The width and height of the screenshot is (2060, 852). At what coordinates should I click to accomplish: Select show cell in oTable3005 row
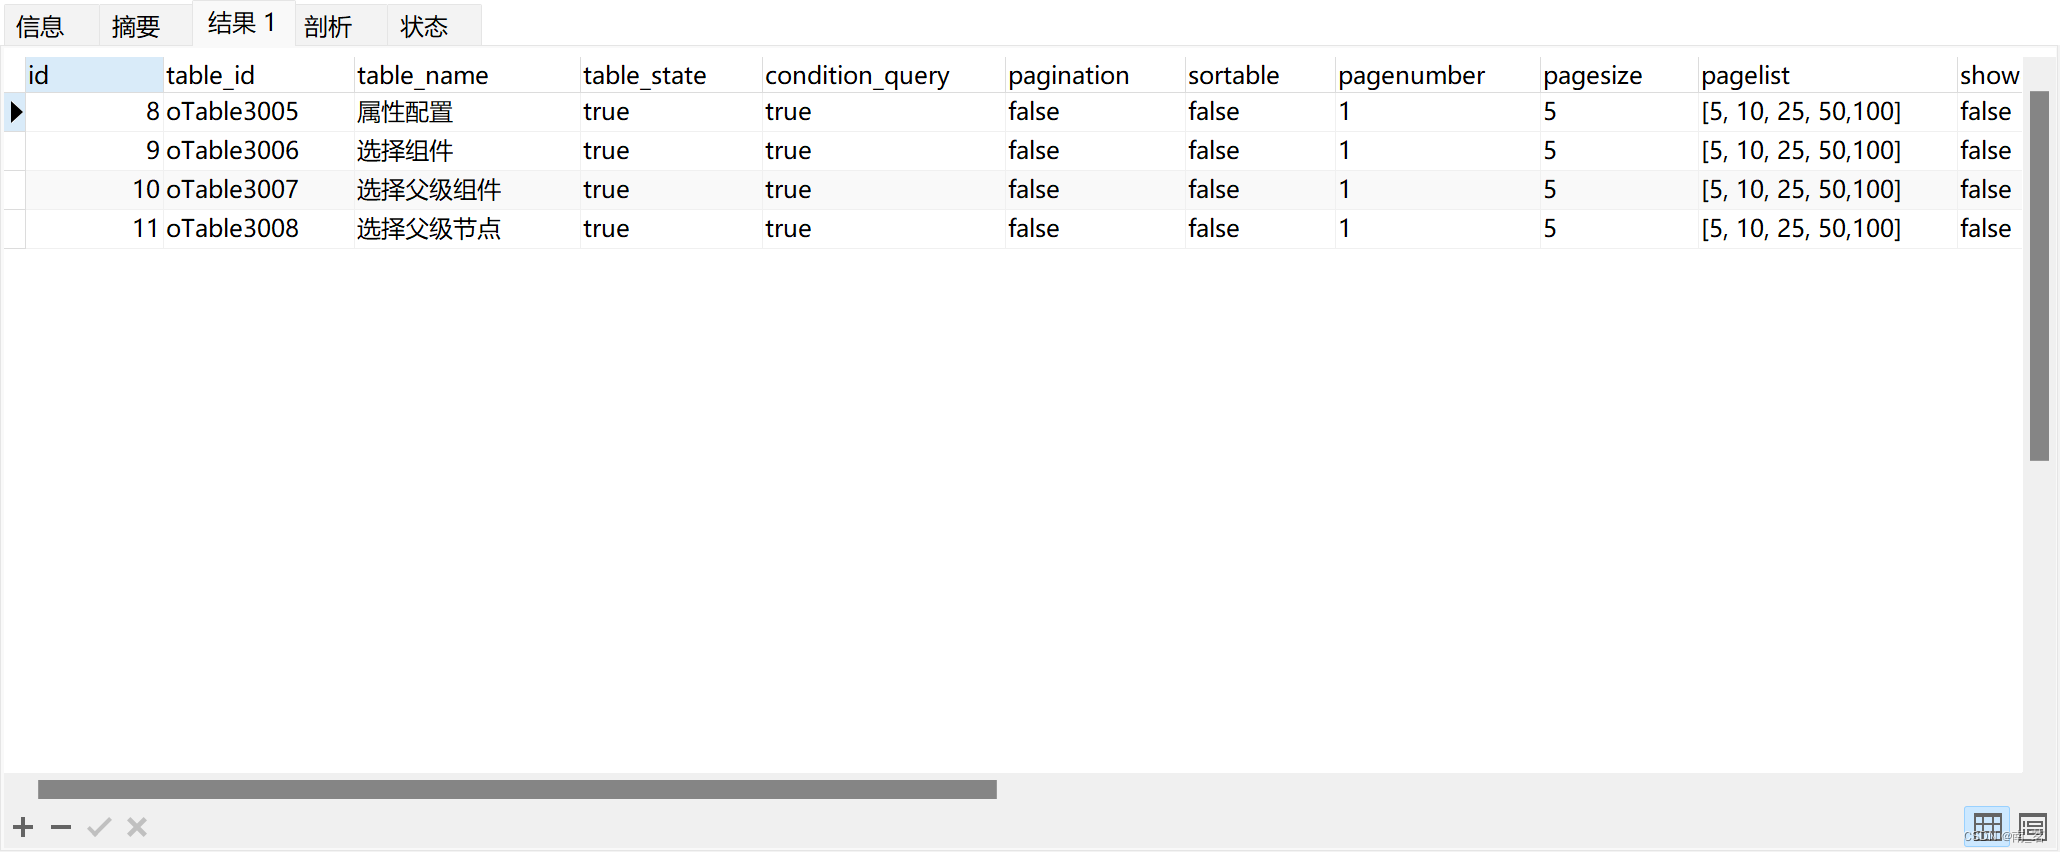pos(1990,111)
